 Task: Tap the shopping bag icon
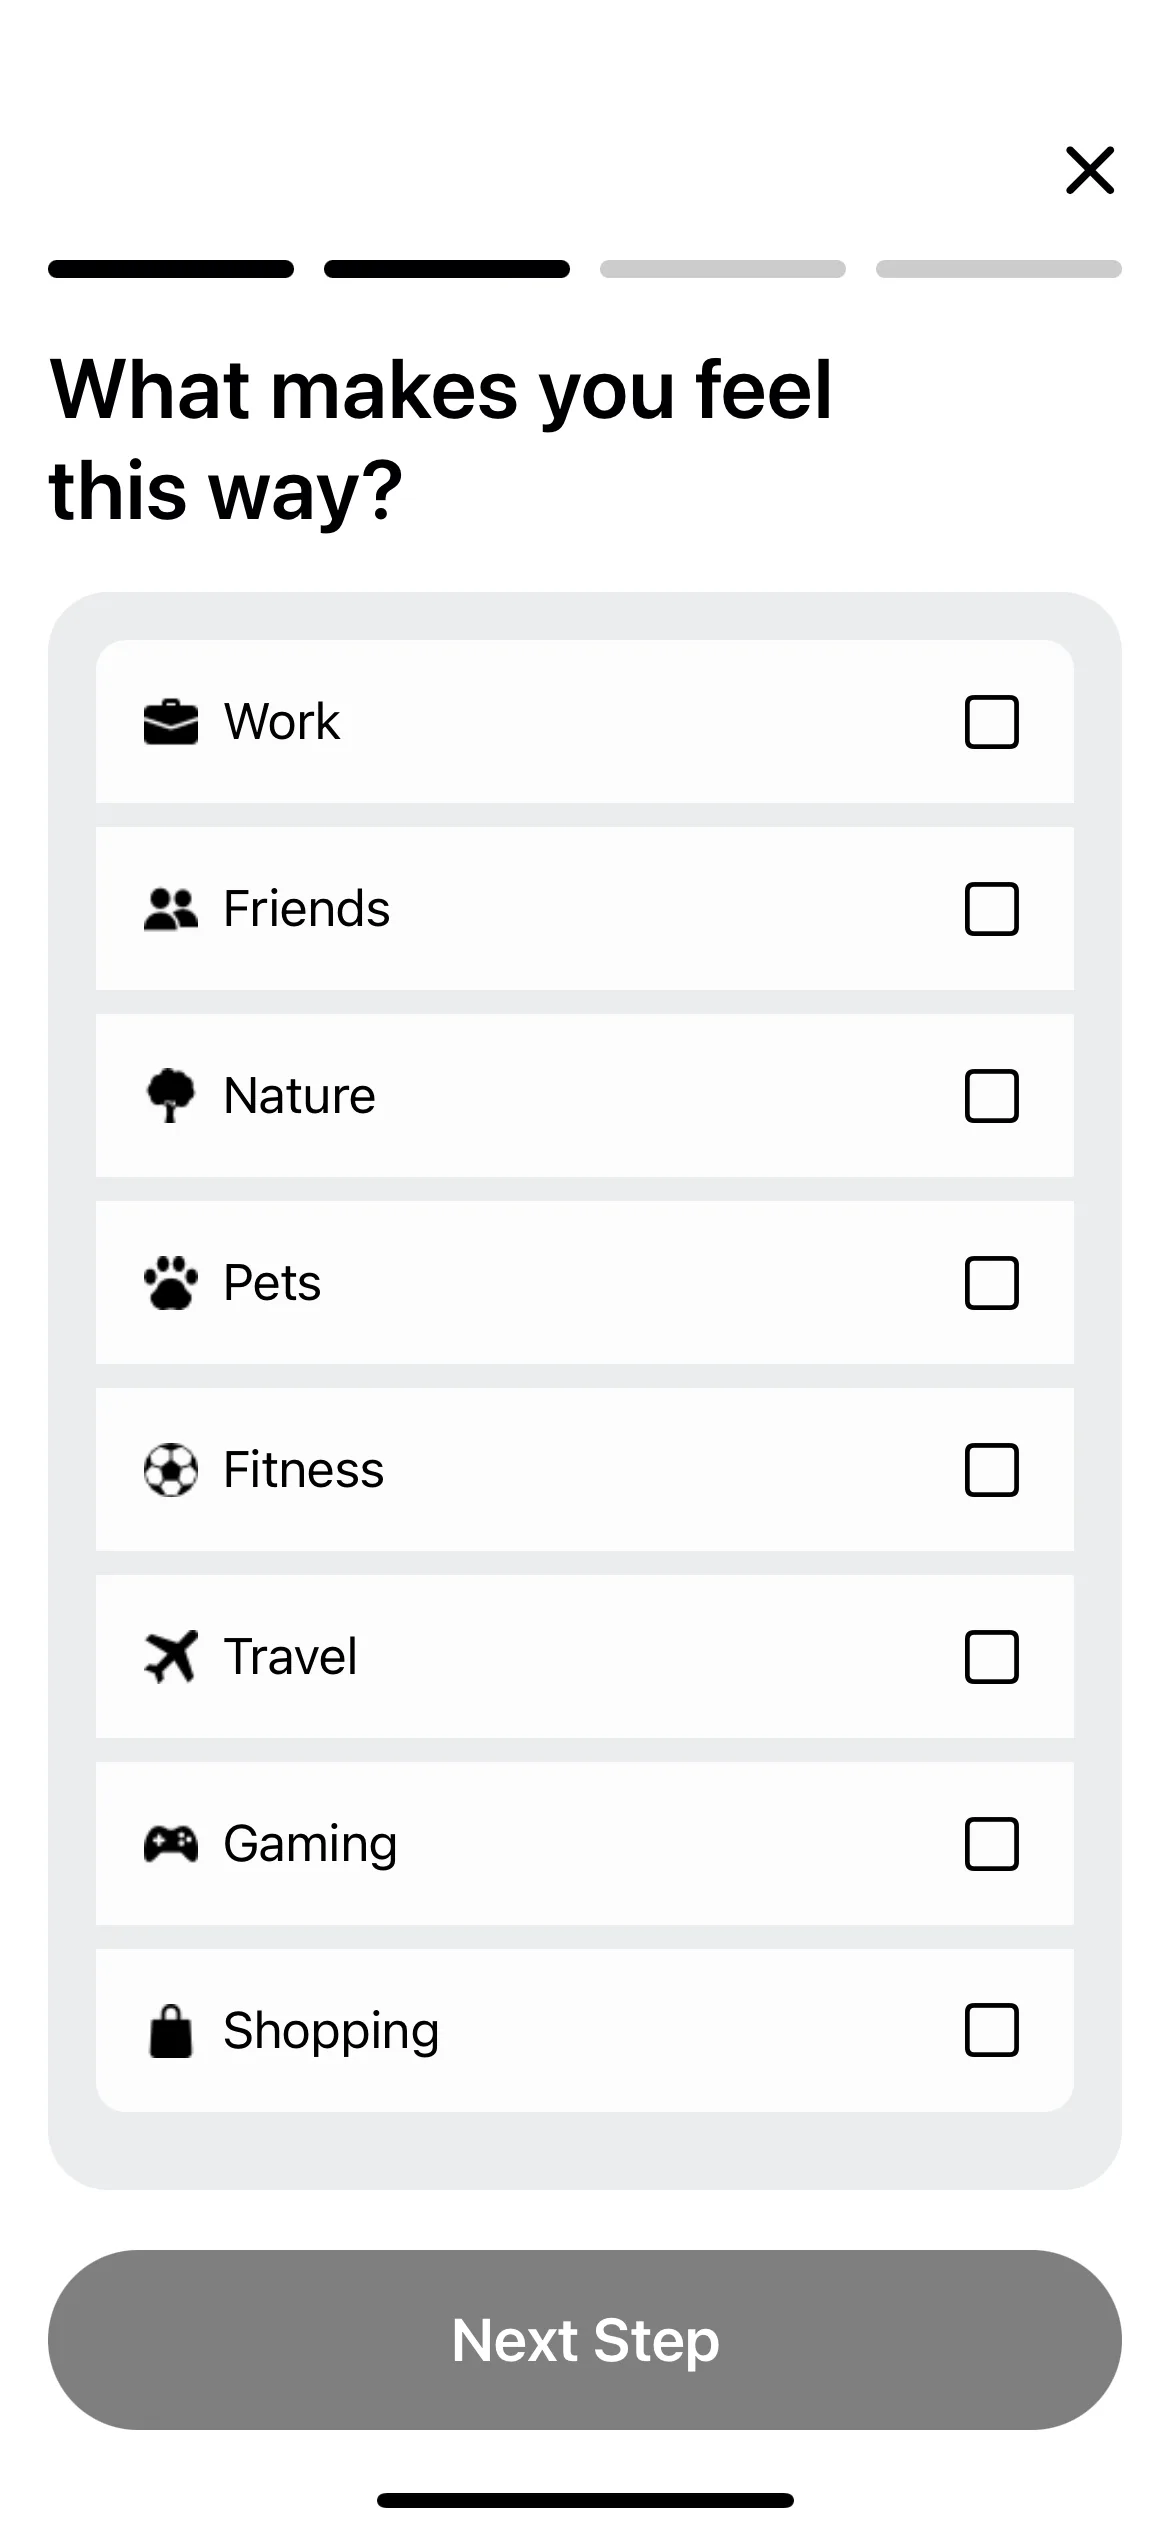[x=171, y=2031]
